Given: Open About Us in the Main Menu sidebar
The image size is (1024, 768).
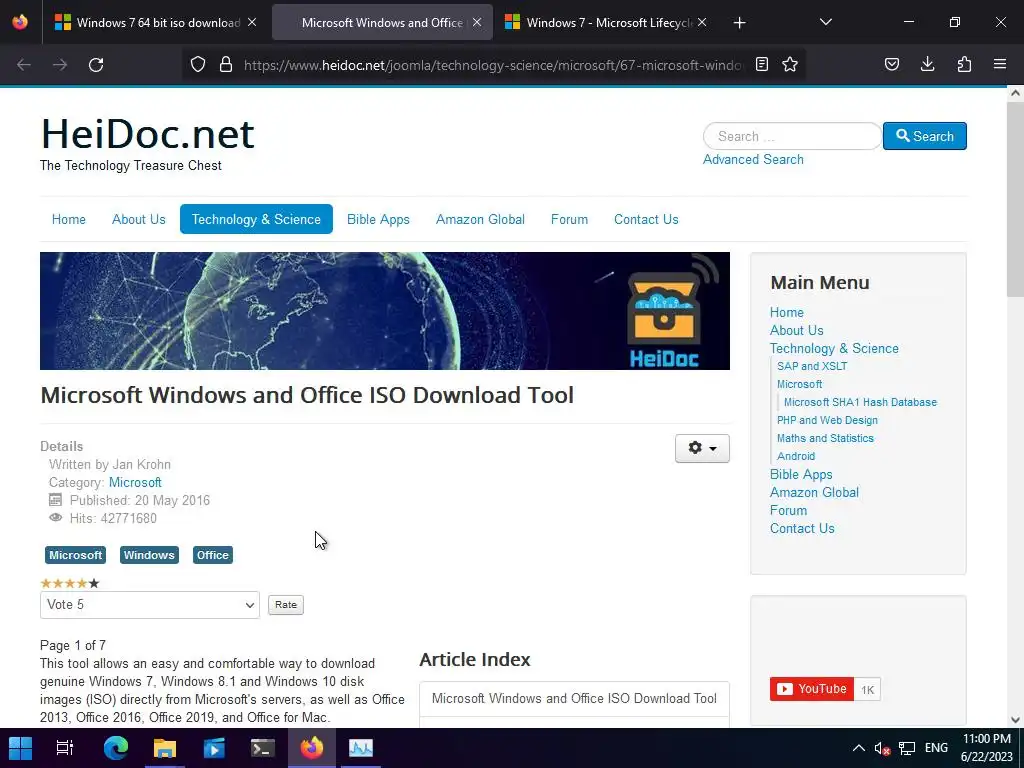Looking at the screenshot, I should point(796,330).
